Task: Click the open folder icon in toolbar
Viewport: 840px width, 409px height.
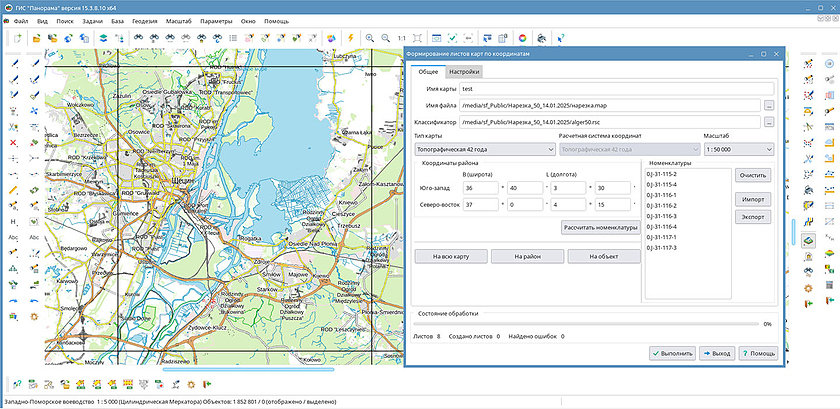Action: (x=36, y=38)
